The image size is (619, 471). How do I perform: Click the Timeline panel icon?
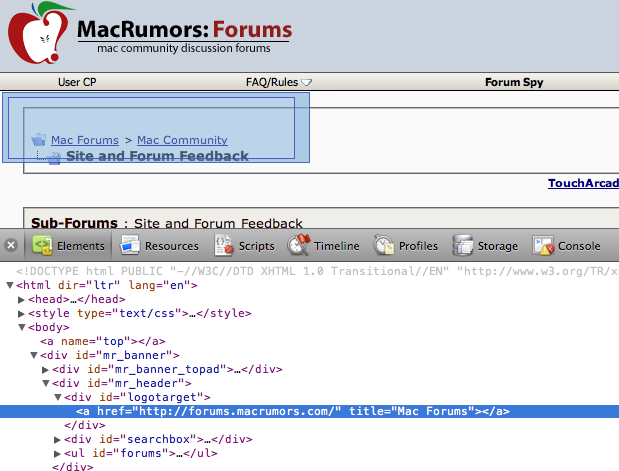299,245
